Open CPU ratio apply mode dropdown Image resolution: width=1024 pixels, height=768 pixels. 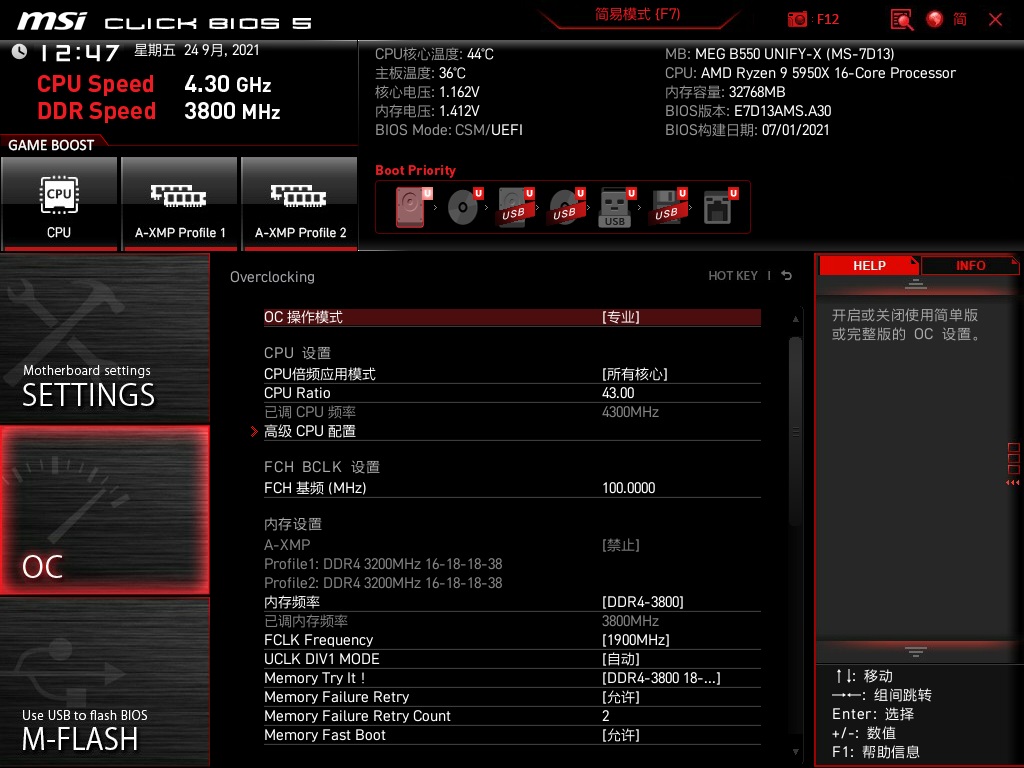(512, 374)
